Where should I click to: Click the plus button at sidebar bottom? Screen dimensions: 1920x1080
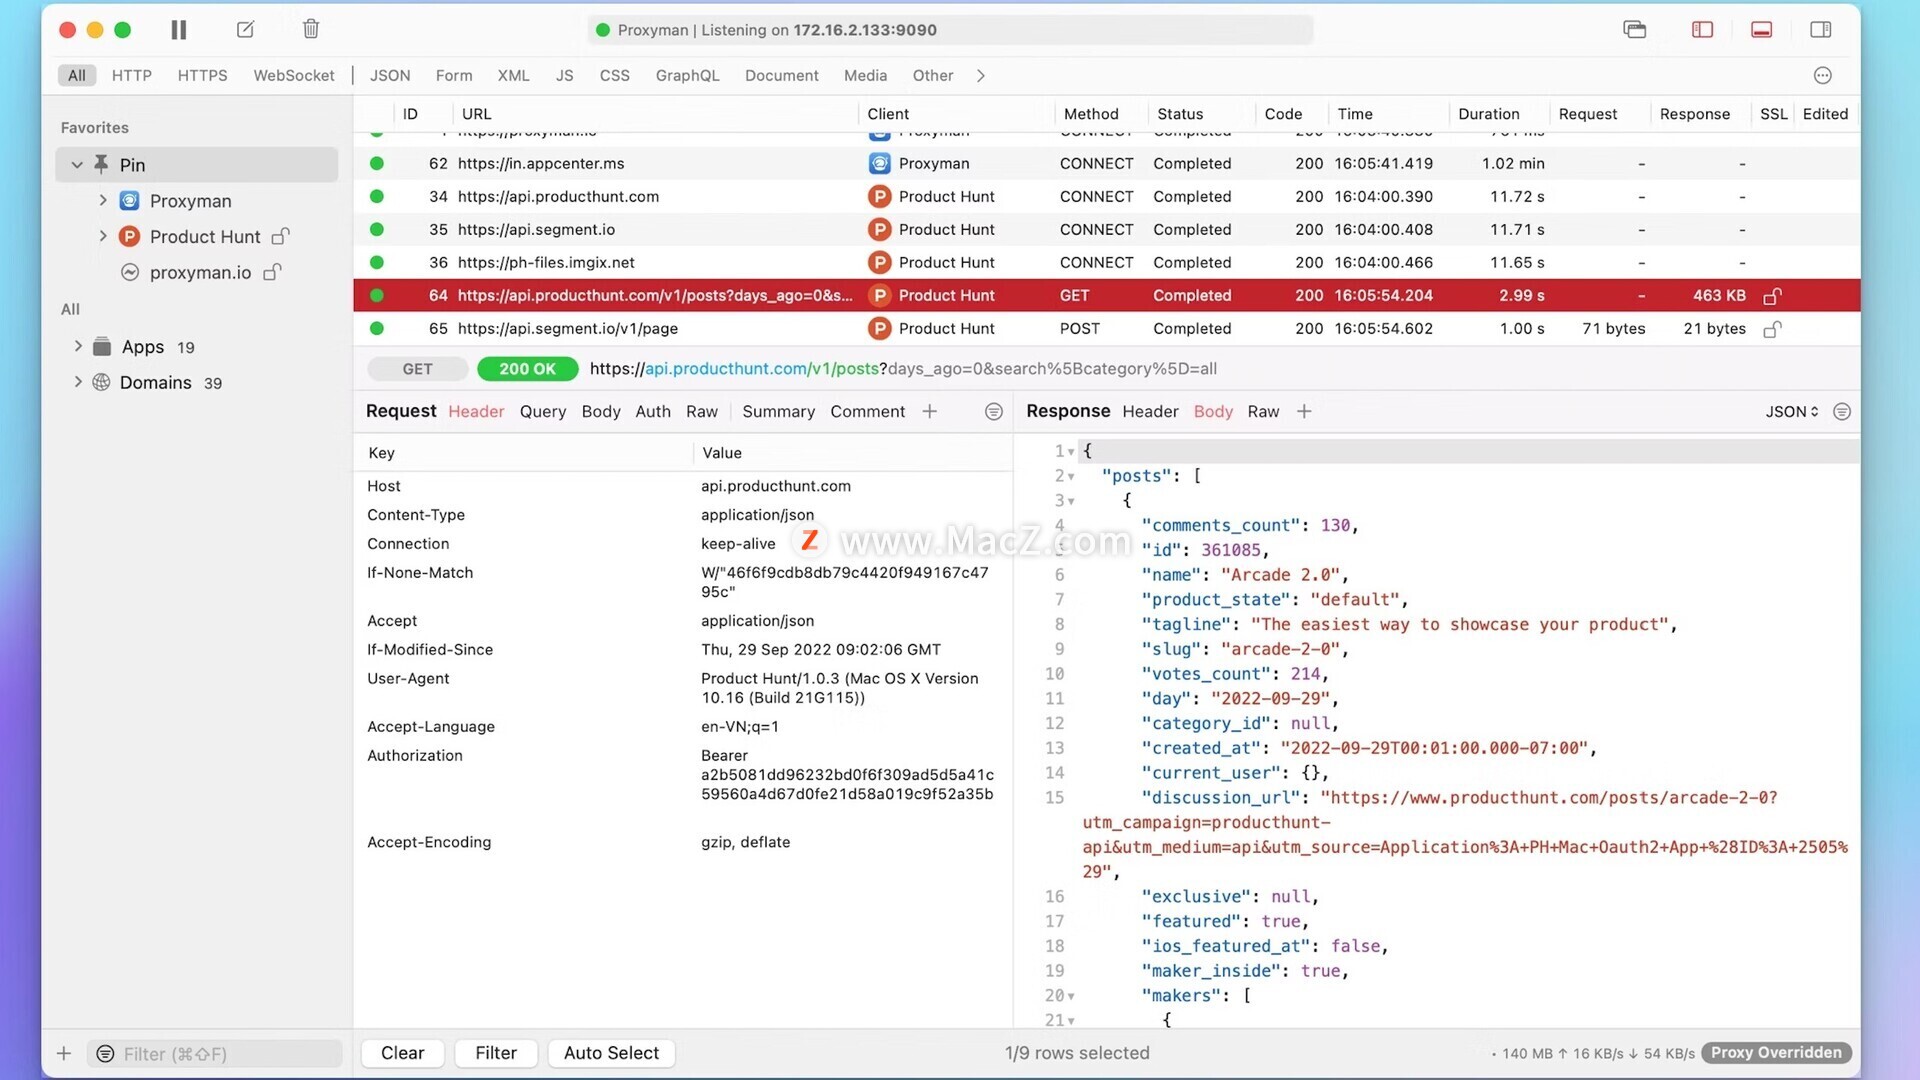pos(64,1053)
